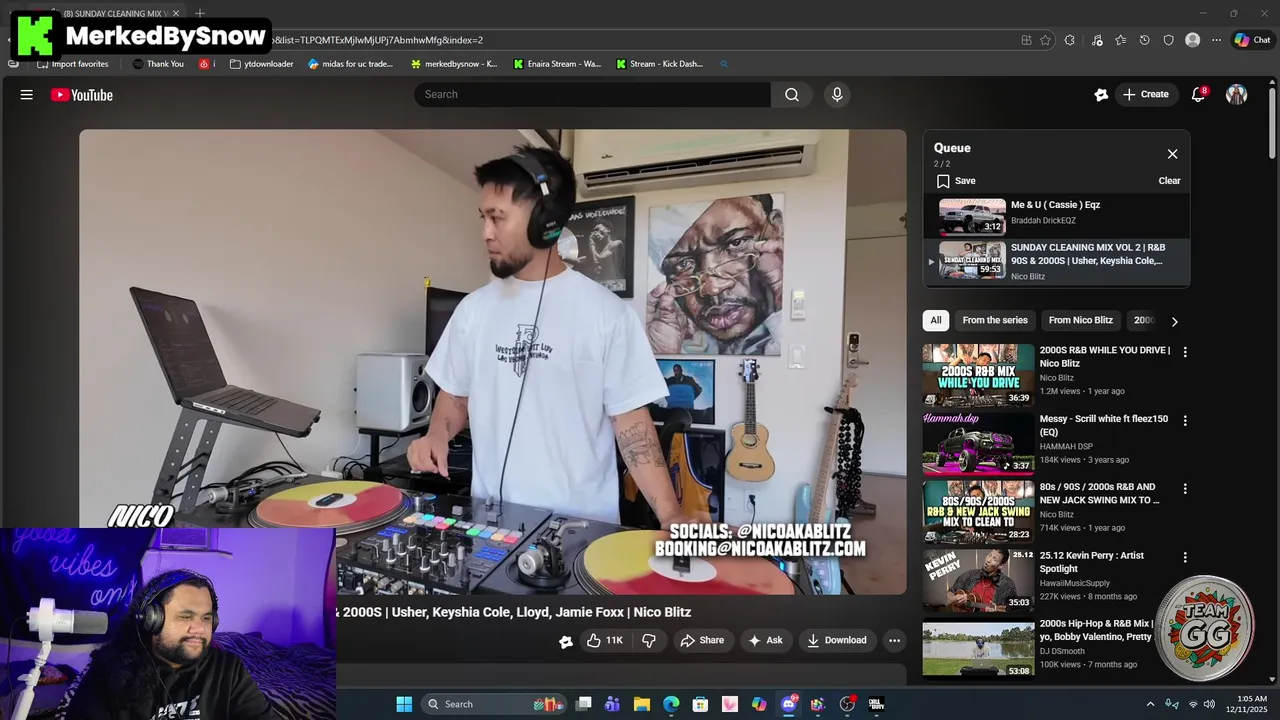This screenshot has width=1280, height=720.
Task: Click Import favorites in bookmarks bar
Action: [72, 64]
